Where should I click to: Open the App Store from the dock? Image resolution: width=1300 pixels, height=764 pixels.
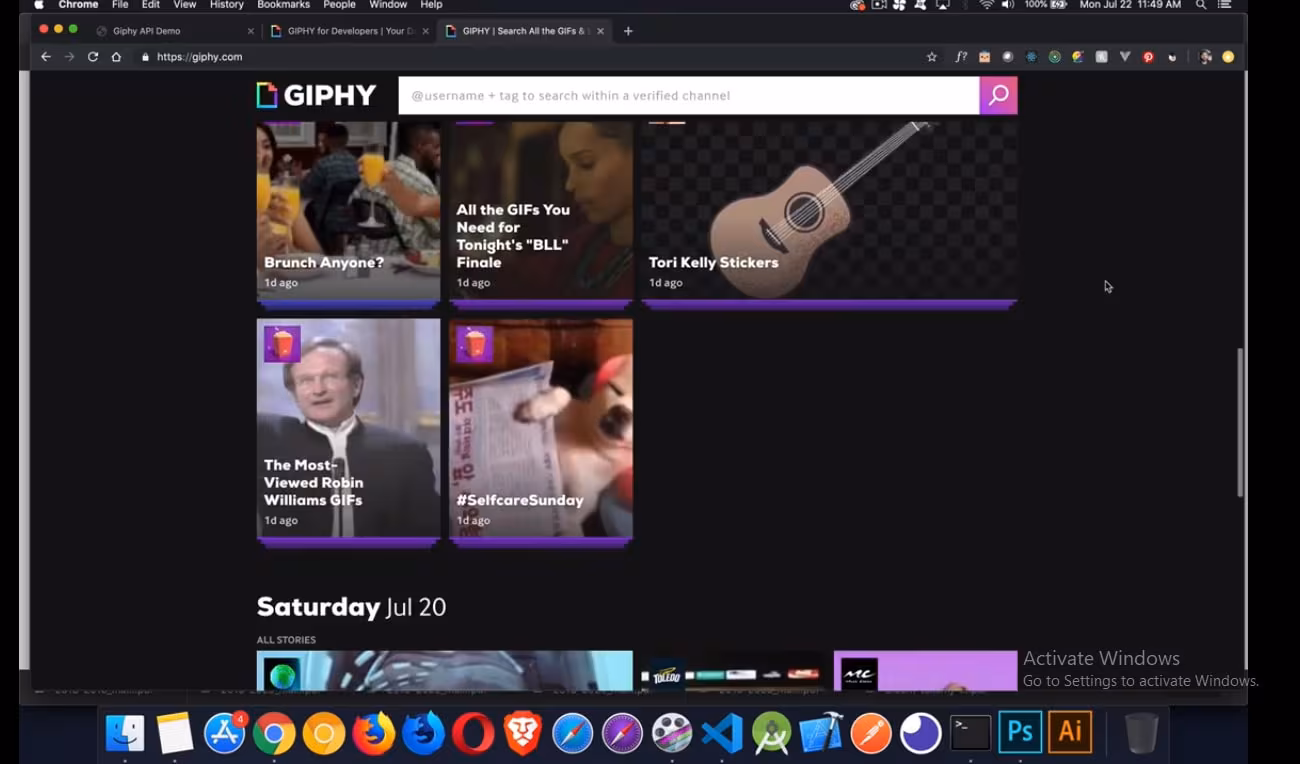(x=225, y=733)
